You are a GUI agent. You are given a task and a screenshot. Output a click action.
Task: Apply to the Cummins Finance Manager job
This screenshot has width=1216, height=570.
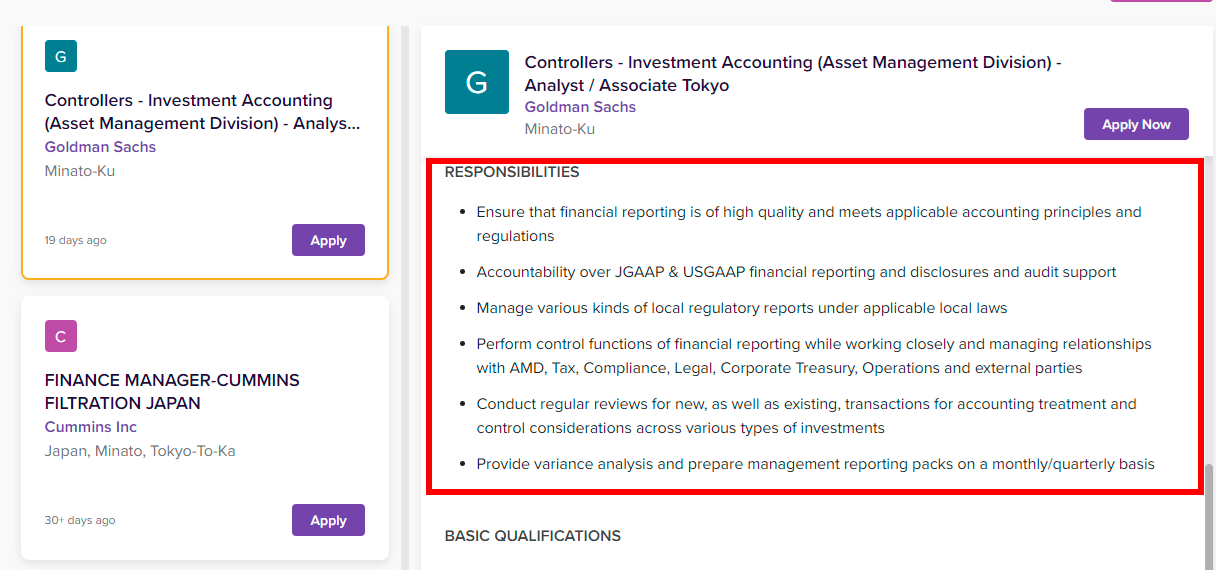(328, 520)
